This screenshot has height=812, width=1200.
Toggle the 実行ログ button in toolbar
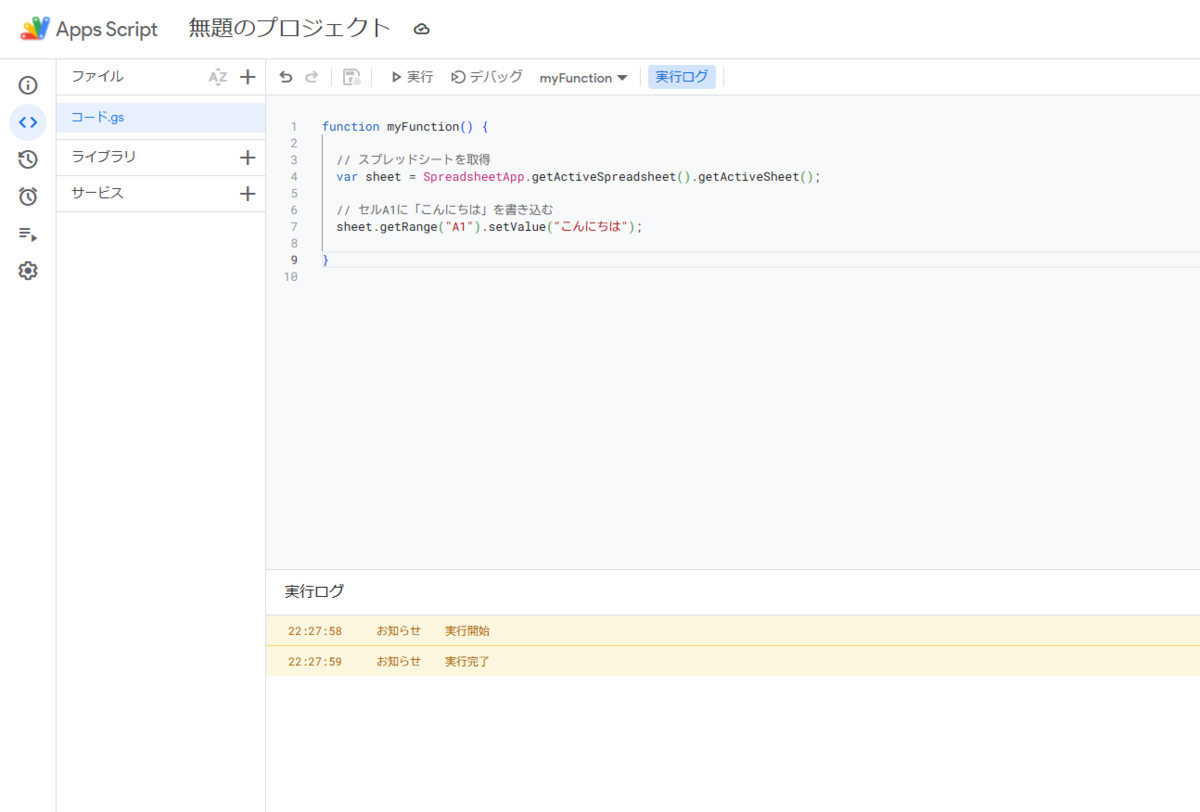tap(682, 77)
